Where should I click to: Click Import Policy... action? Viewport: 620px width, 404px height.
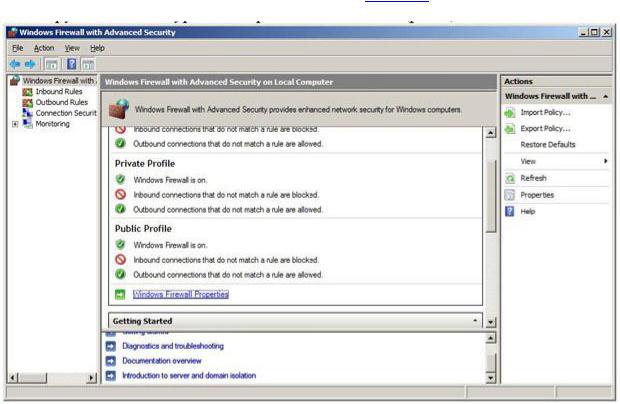[545, 113]
